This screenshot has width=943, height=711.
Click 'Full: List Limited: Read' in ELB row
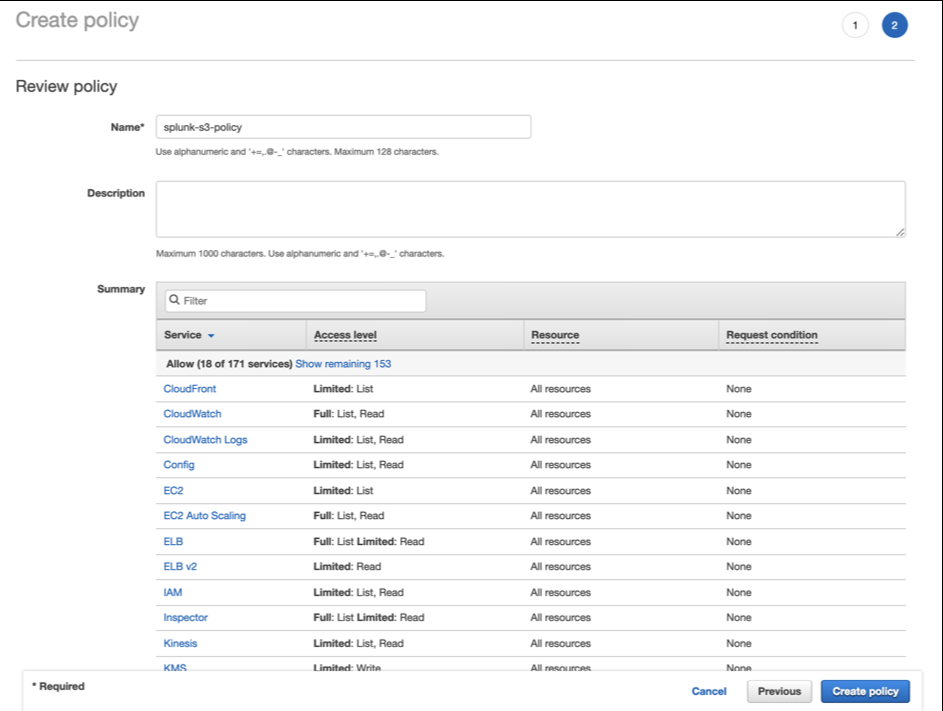click(x=369, y=541)
